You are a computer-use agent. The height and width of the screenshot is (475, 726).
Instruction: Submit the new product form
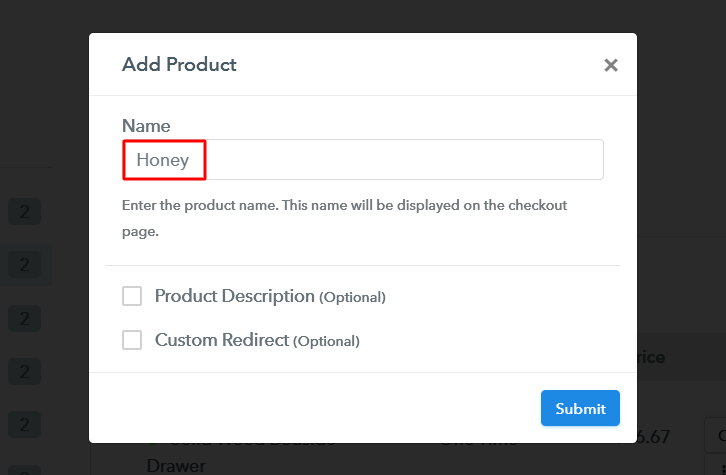click(x=580, y=408)
